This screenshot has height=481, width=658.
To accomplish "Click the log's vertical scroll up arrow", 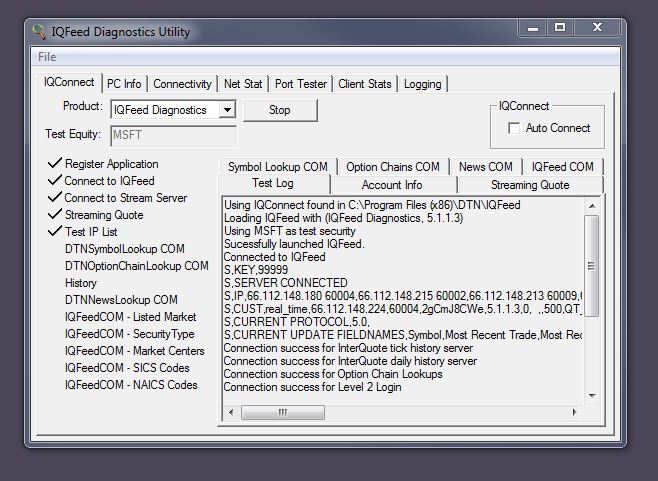I will [592, 206].
